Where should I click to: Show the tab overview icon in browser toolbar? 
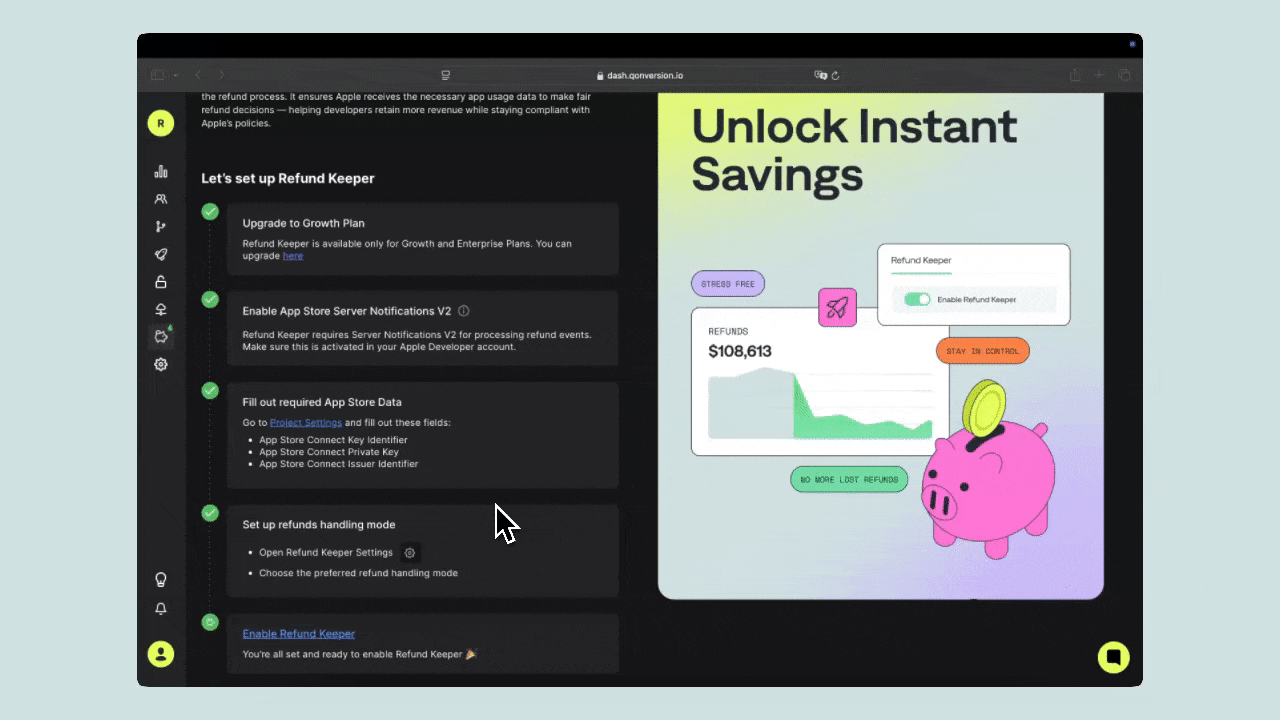click(1124, 75)
